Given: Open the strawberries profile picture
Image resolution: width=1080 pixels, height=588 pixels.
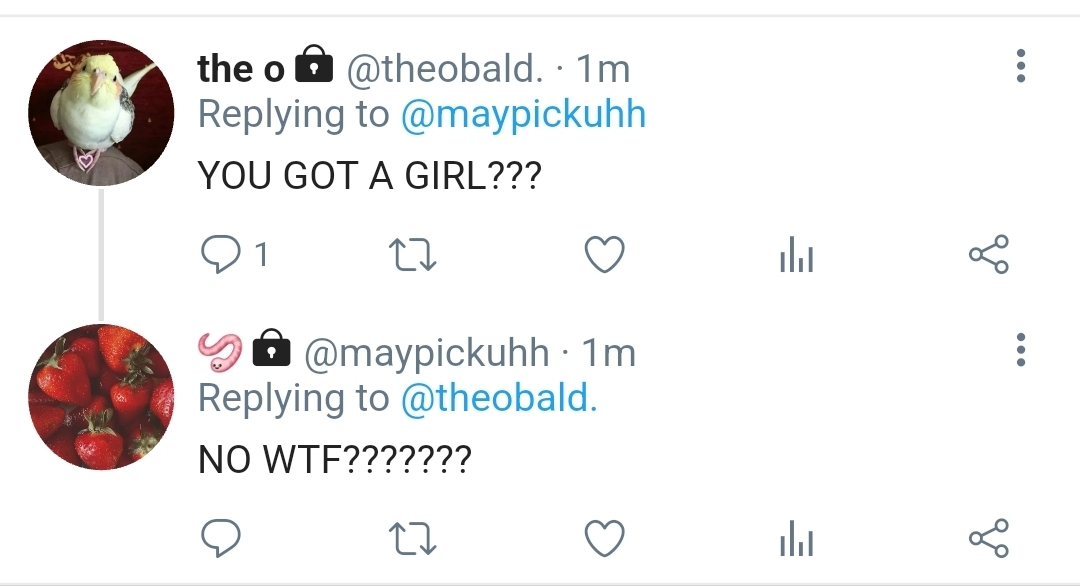Looking at the screenshot, I should click(101, 397).
